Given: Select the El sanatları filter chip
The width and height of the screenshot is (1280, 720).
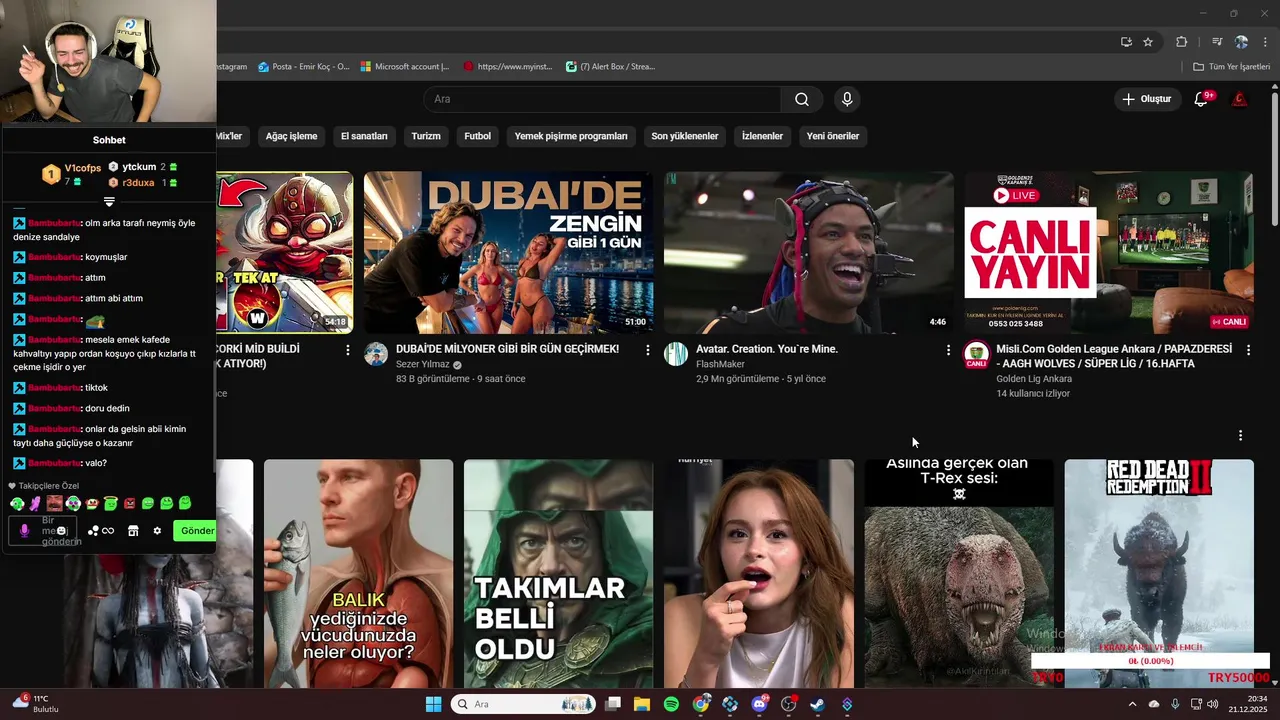Looking at the screenshot, I should tap(364, 136).
